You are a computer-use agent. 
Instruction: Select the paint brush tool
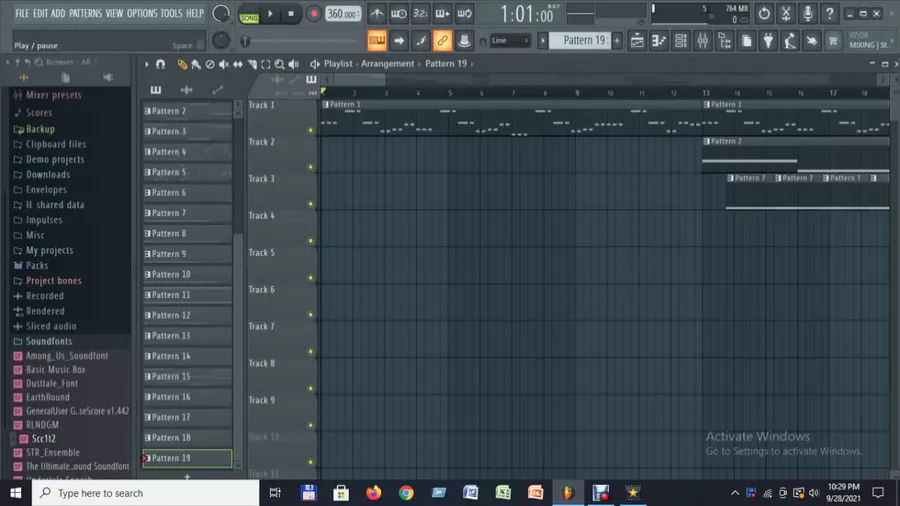coord(196,64)
